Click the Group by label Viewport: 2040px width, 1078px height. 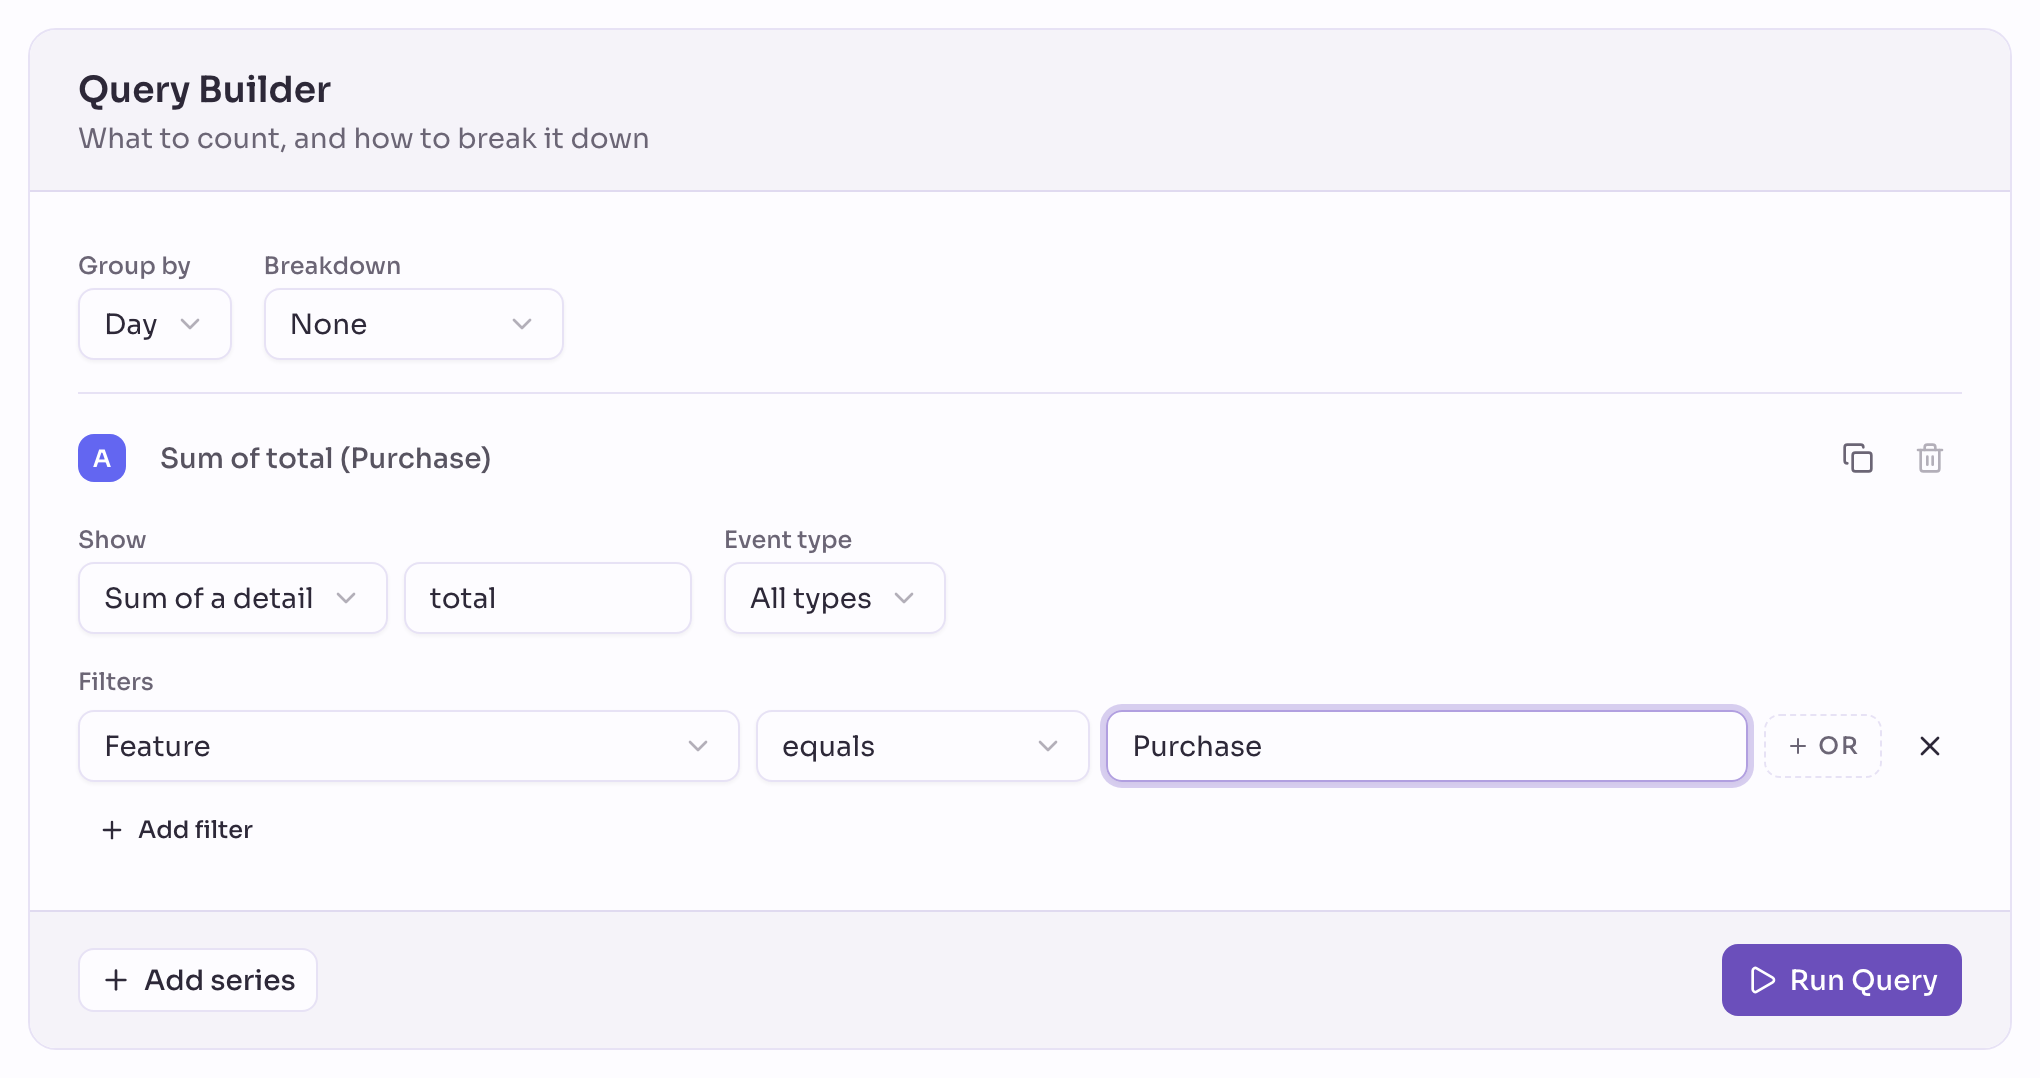(x=134, y=266)
